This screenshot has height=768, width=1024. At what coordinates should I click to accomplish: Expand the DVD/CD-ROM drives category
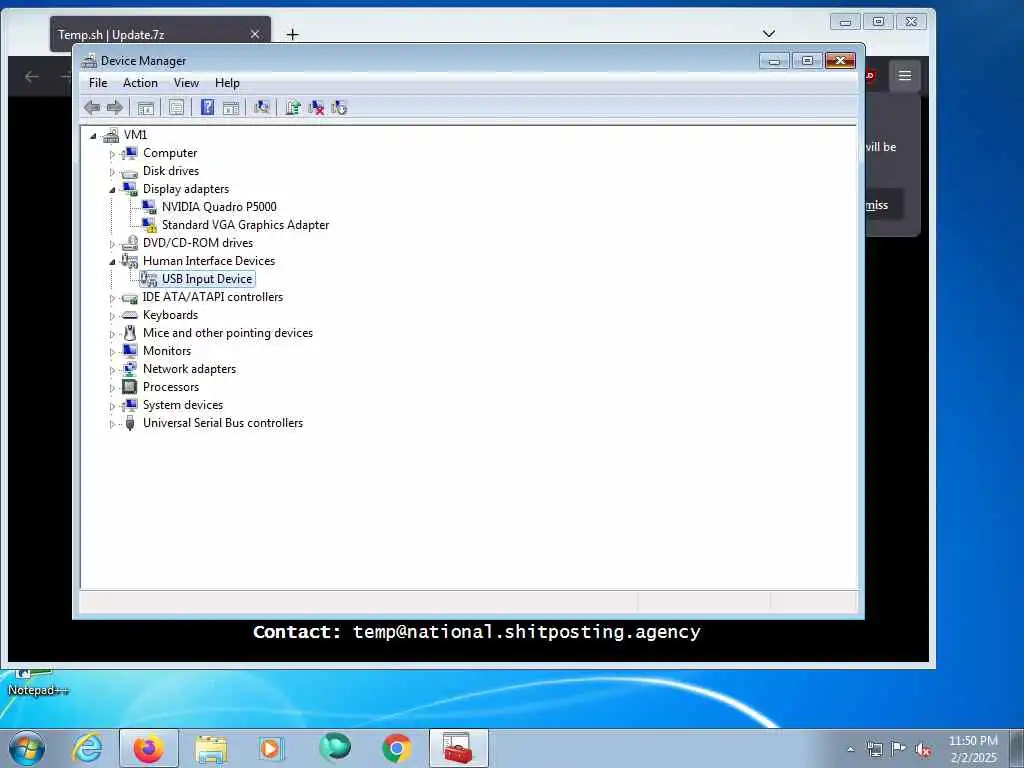[112, 244]
